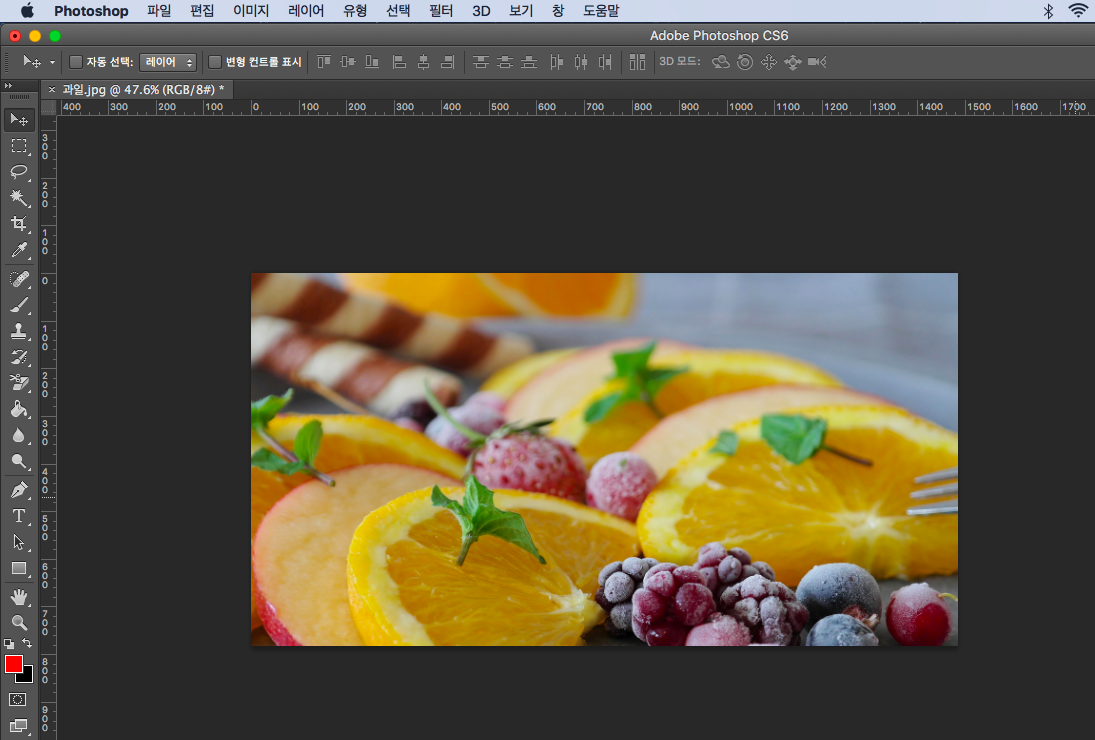Select the Magic Wand tool
This screenshot has height=740, width=1095.
[19, 198]
